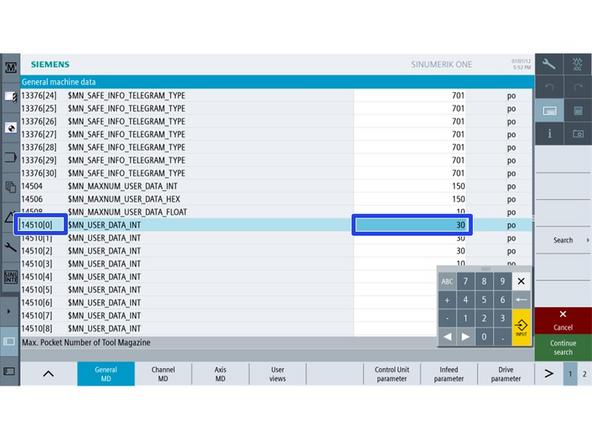This screenshot has height=444, width=592.
Task: Tap digit 2 on numeric keypad
Action: (x=484, y=318)
